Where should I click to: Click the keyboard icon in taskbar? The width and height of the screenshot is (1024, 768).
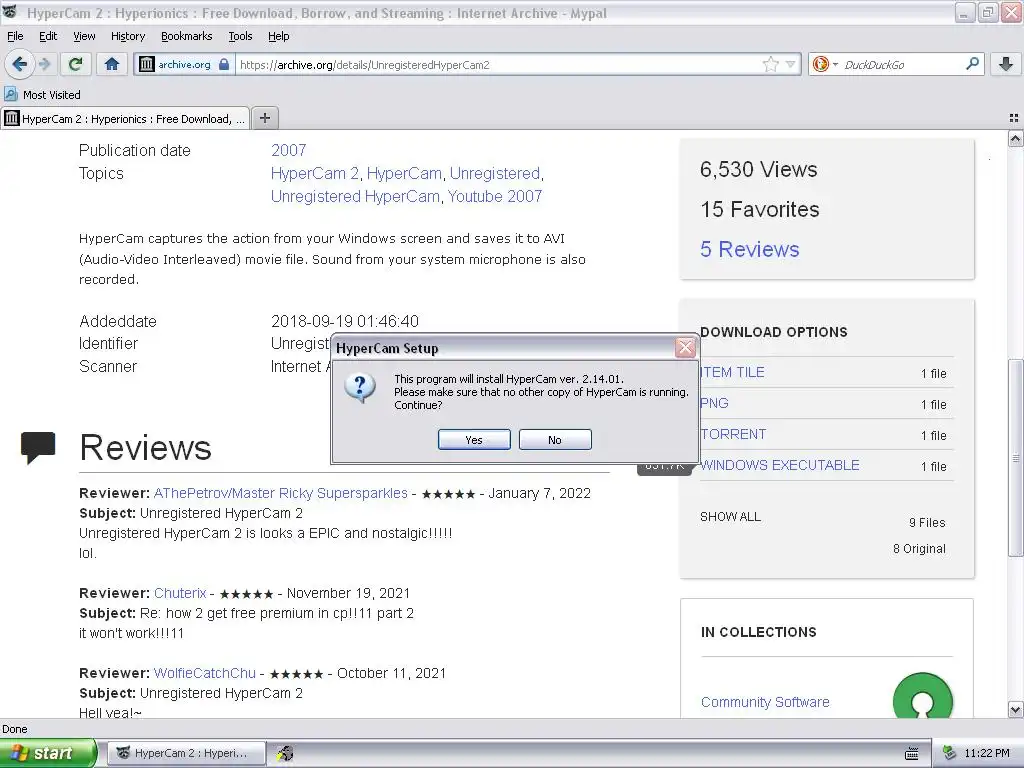(x=911, y=754)
